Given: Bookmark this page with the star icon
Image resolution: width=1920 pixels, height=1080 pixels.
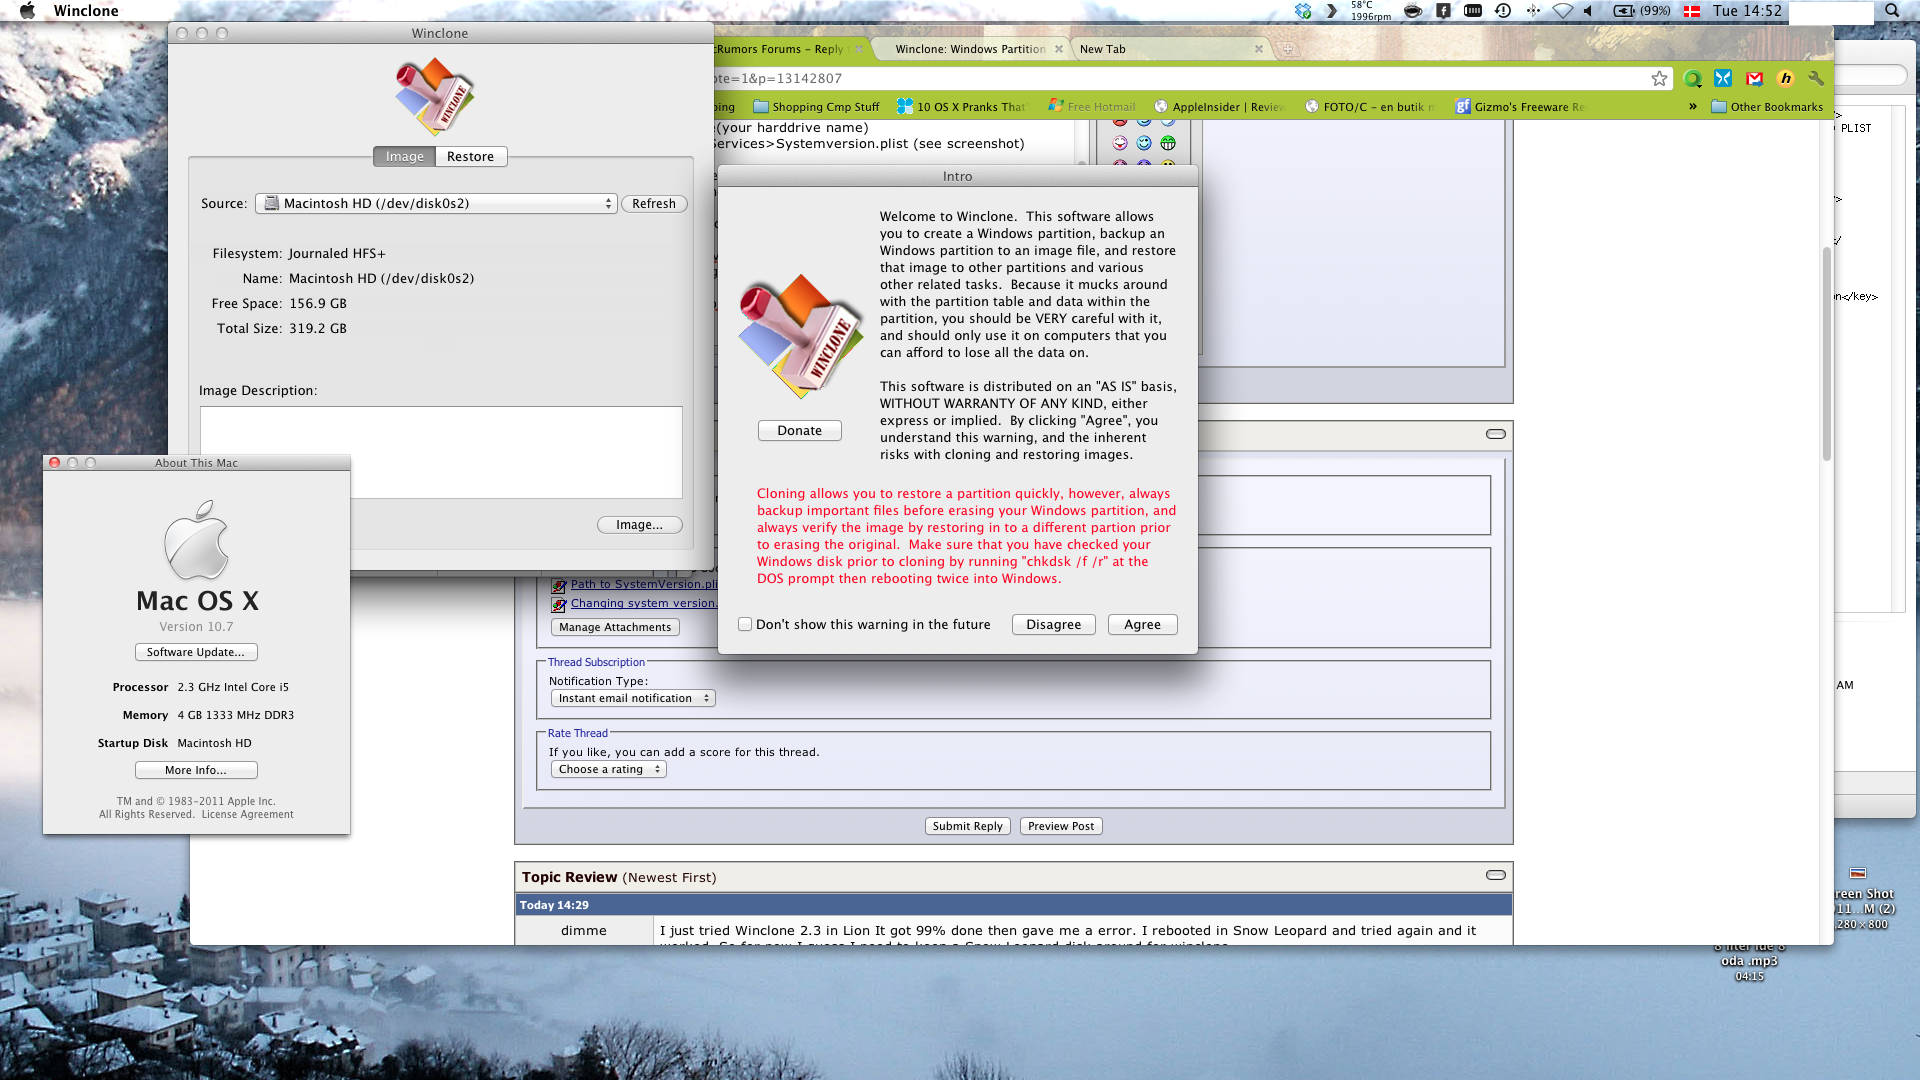Looking at the screenshot, I should pyautogui.click(x=1659, y=78).
